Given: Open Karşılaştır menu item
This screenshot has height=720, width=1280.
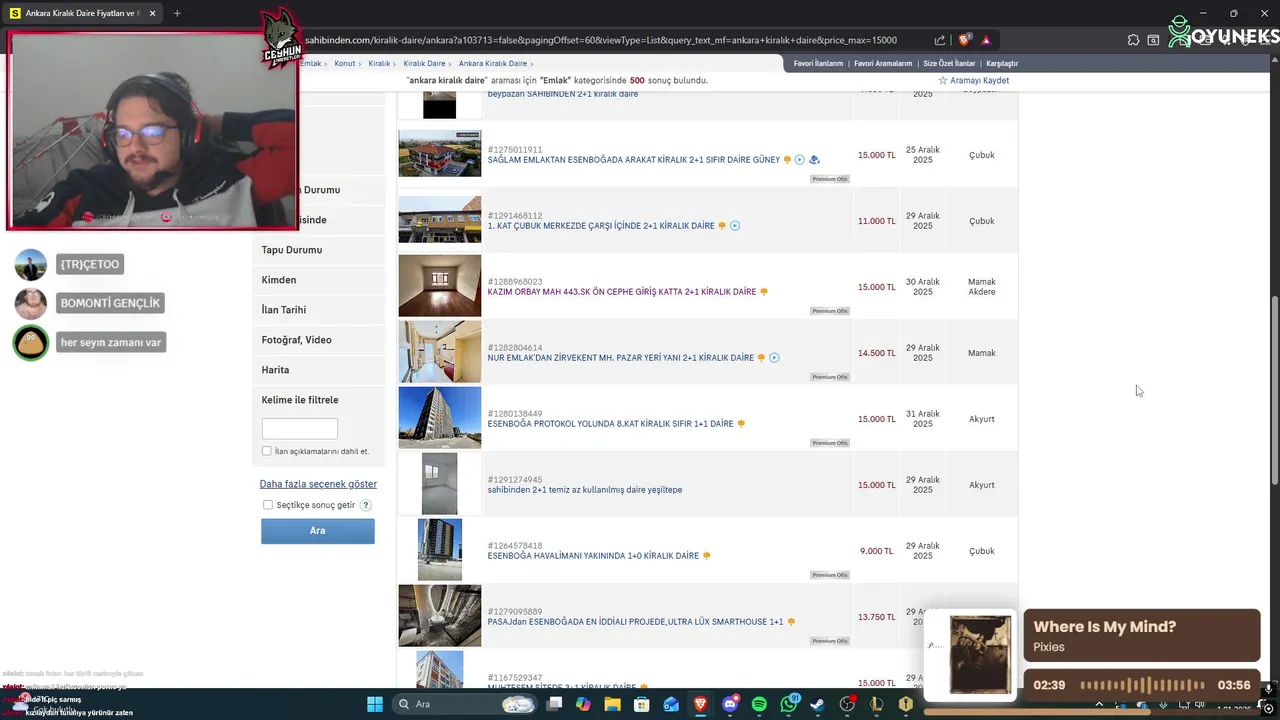Looking at the screenshot, I should coord(1002,63).
